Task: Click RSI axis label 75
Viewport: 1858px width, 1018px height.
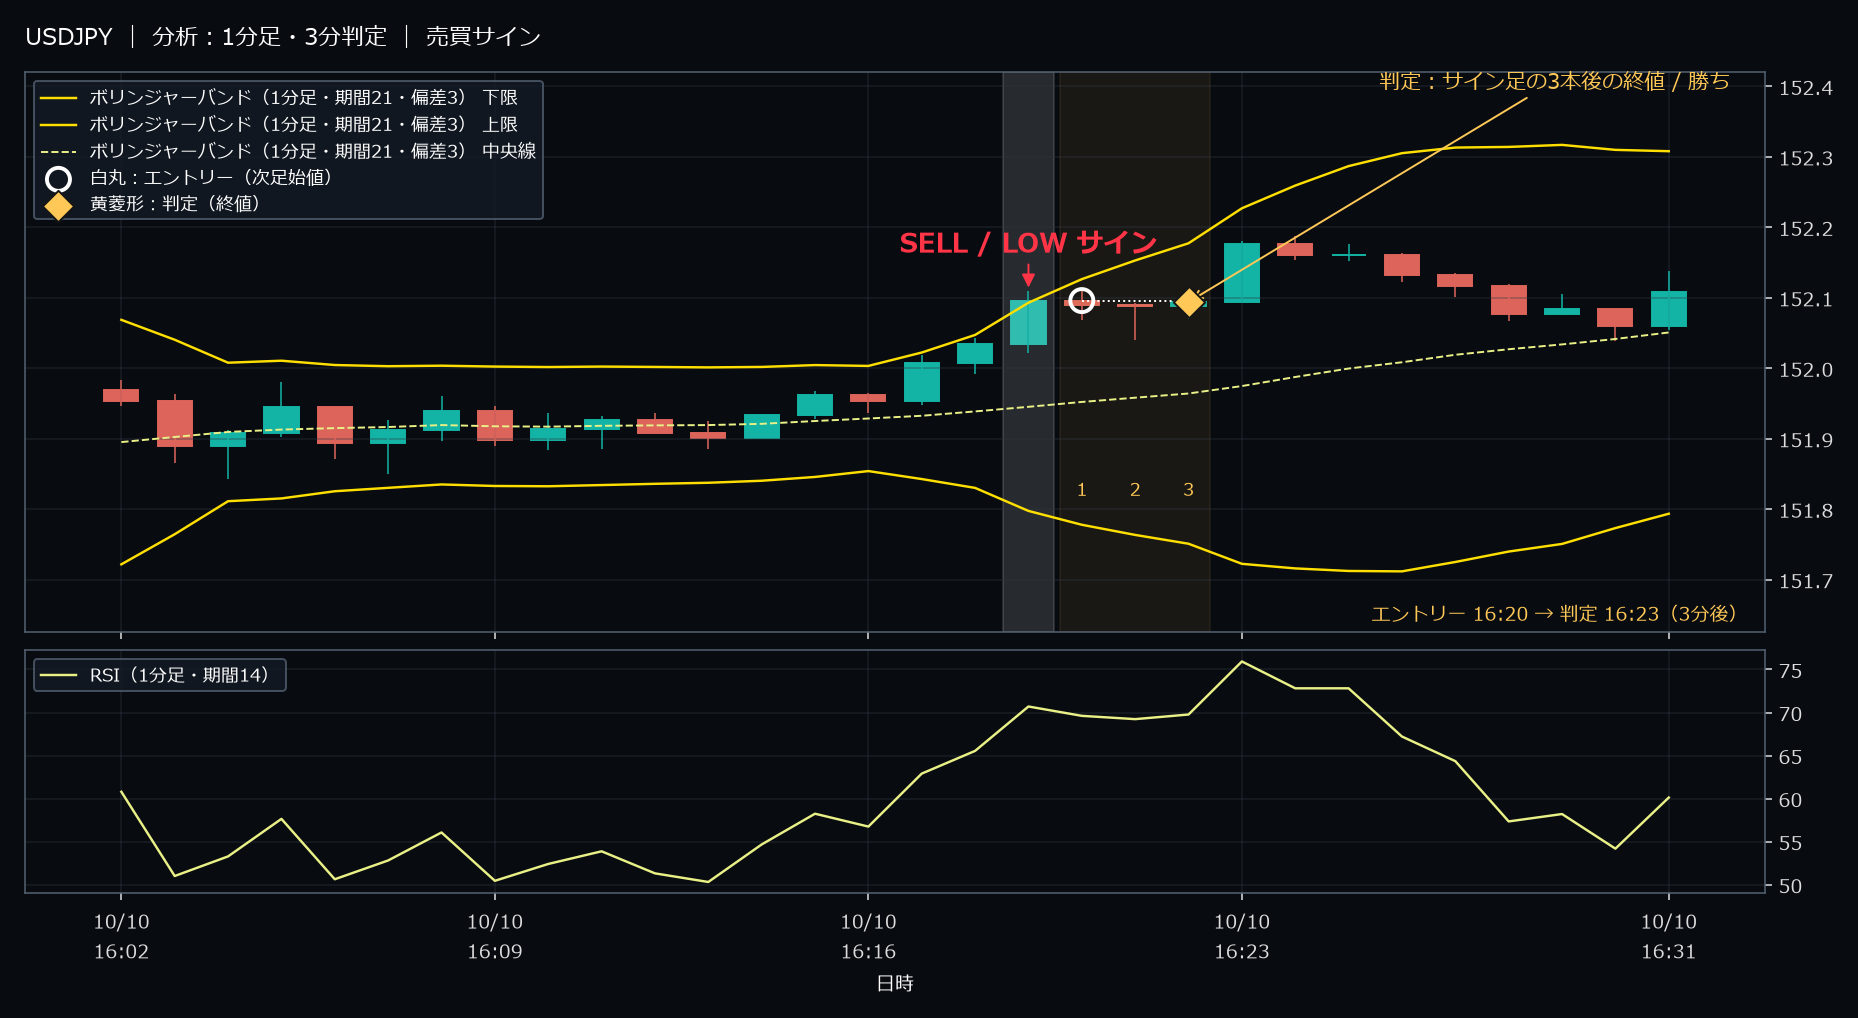Action: pos(1790,671)
